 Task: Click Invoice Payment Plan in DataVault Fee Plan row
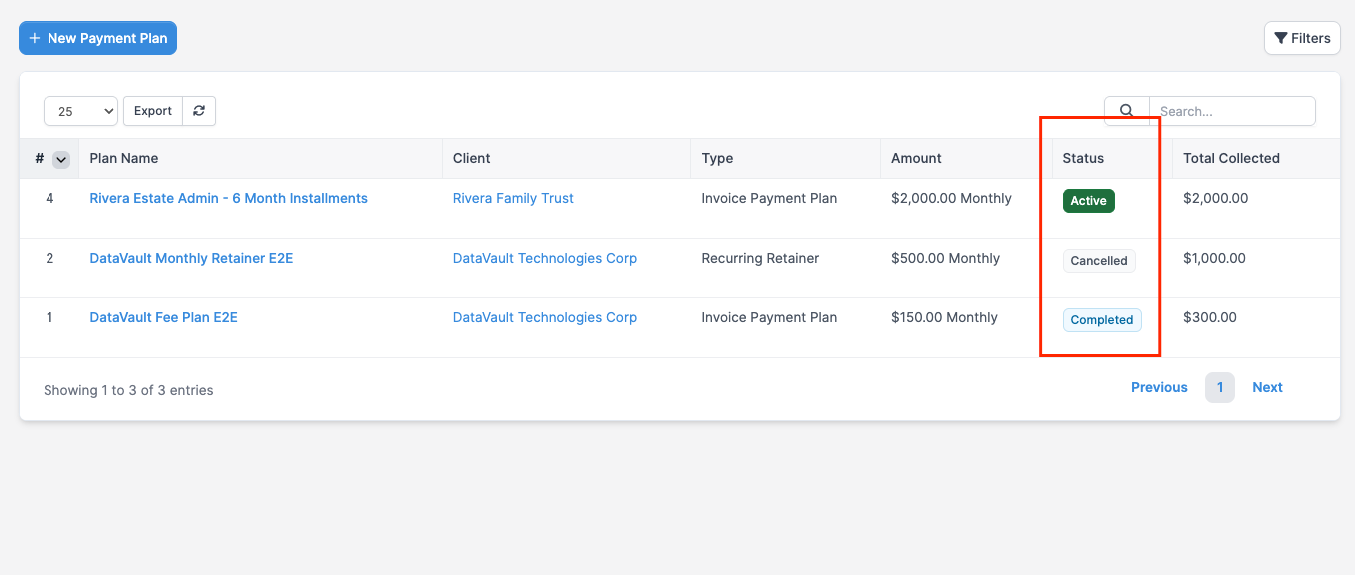pyautogui.click(x=769, y=317)
